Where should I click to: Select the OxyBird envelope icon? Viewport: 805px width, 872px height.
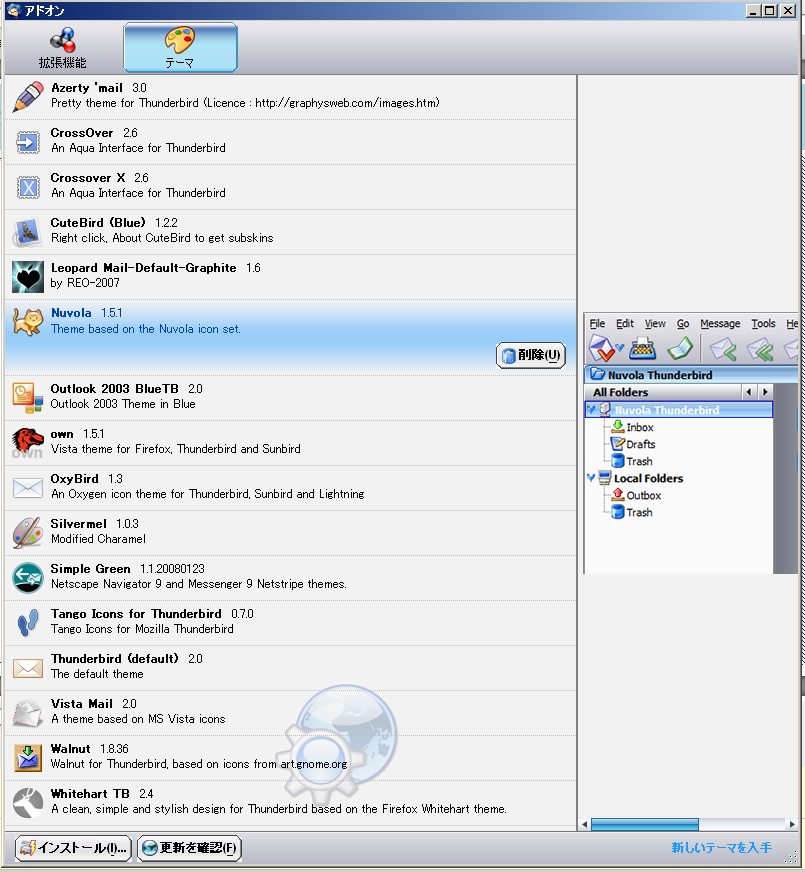click(x=28, y=488)
